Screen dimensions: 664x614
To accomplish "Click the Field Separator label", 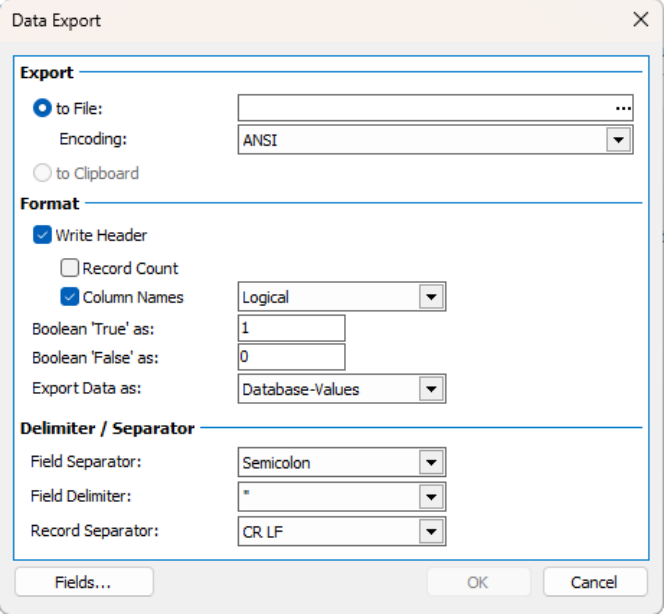I will [86, 461].
